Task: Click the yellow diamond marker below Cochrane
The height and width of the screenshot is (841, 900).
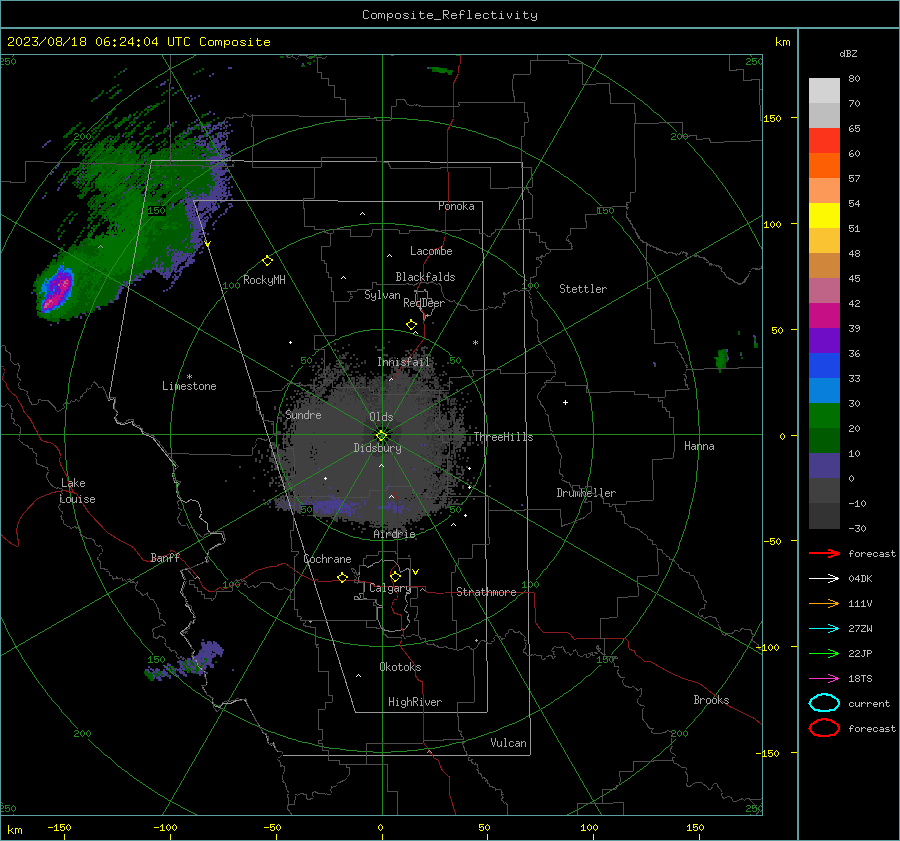Action: (343, 578)
